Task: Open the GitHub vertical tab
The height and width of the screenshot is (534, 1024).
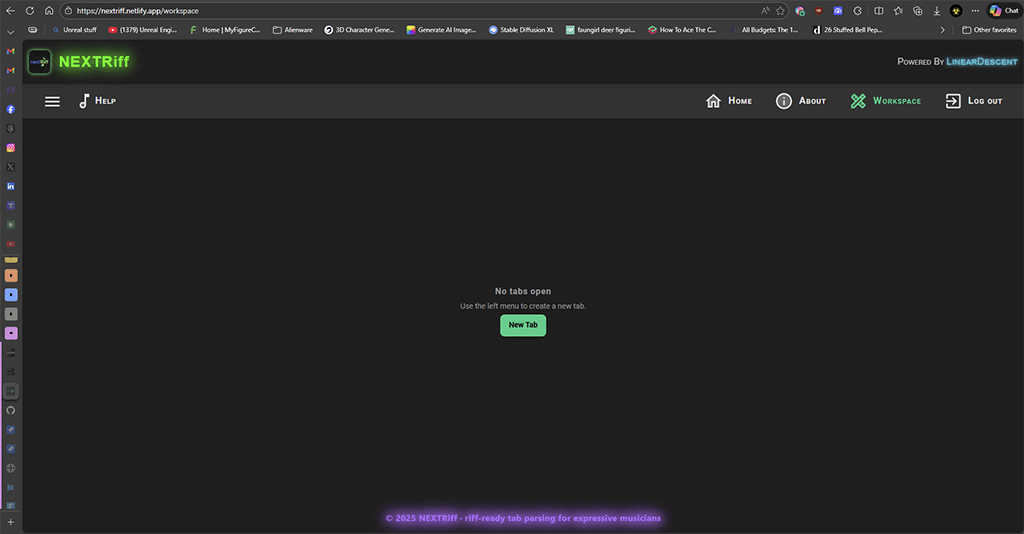Action: (11, 410)
